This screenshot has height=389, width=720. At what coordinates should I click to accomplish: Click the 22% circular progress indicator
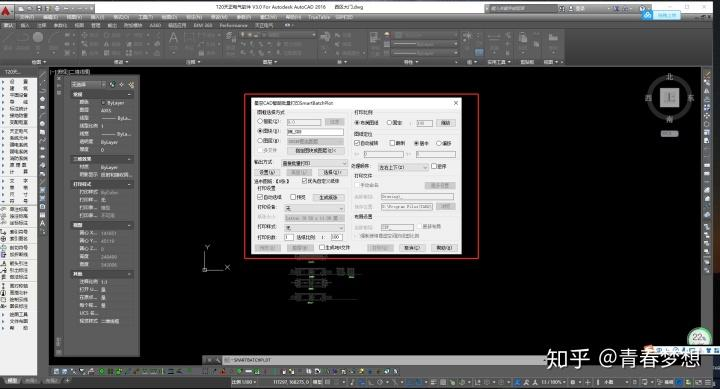coord(699,338)
